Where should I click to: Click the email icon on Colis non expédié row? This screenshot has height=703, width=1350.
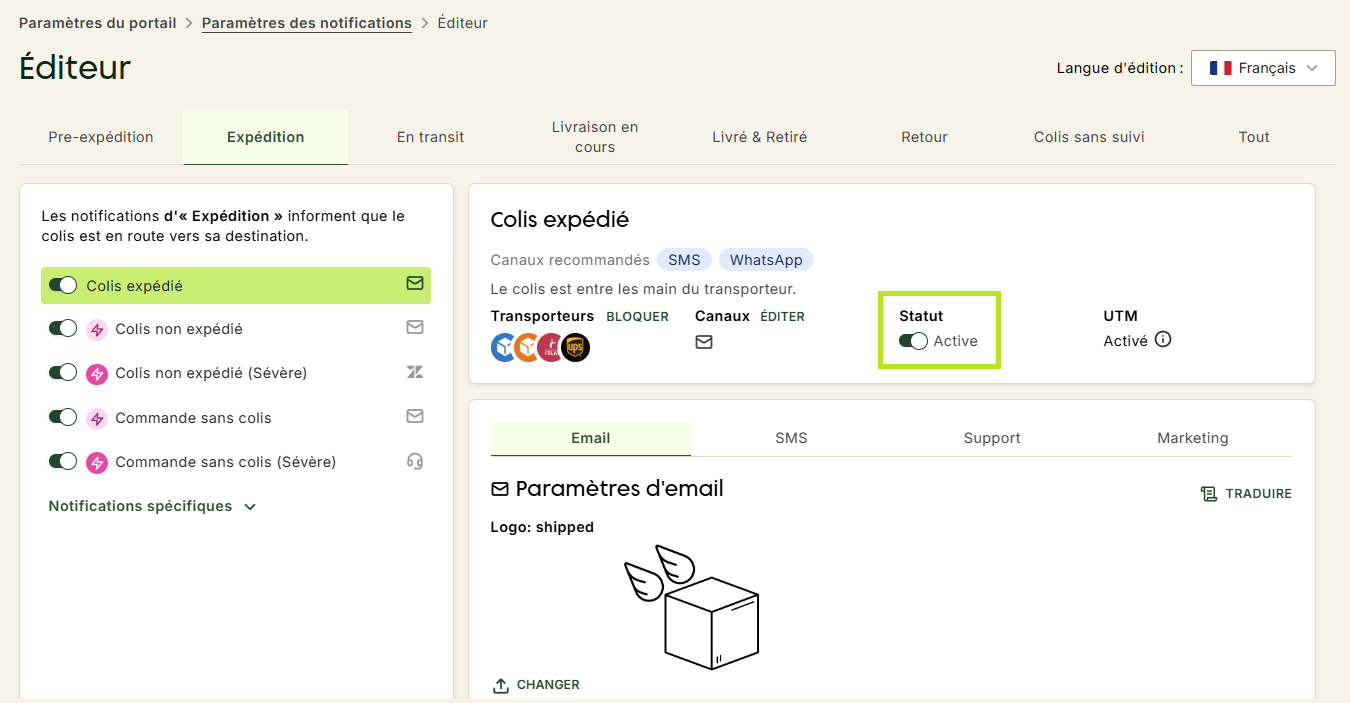point(415,327)
